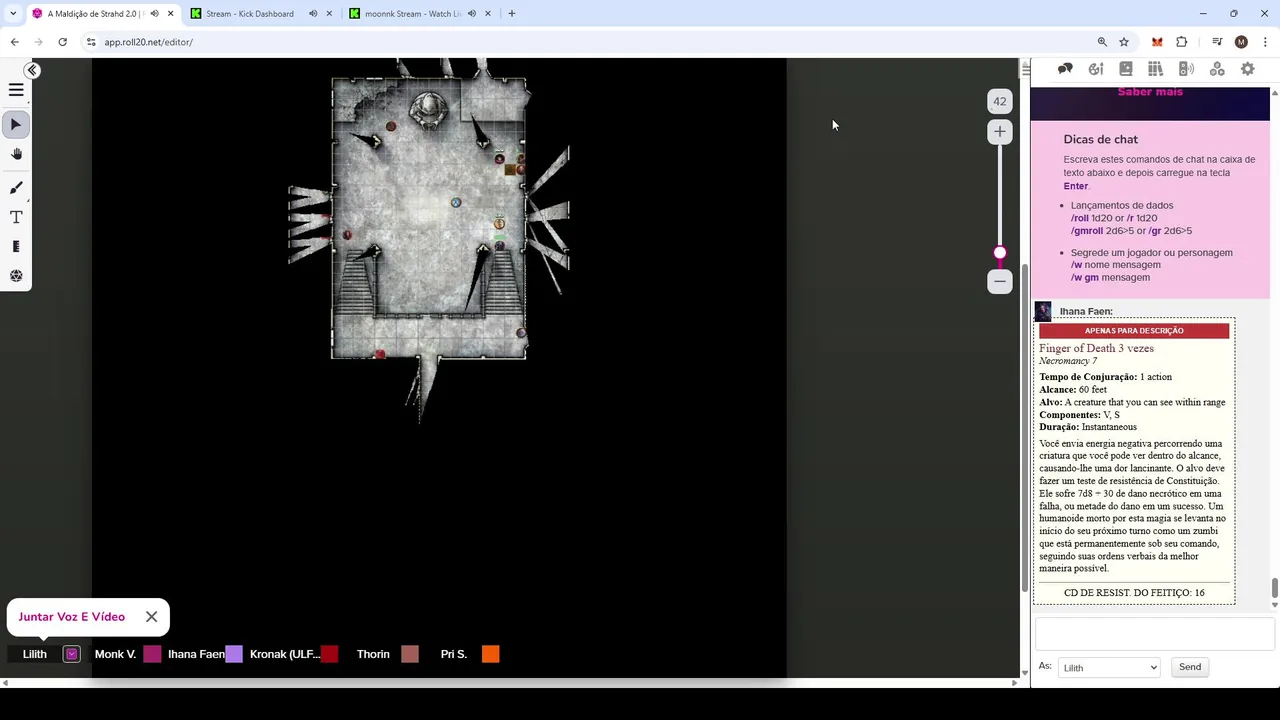
Task: Click the chat message input box
Action: 1155,634
